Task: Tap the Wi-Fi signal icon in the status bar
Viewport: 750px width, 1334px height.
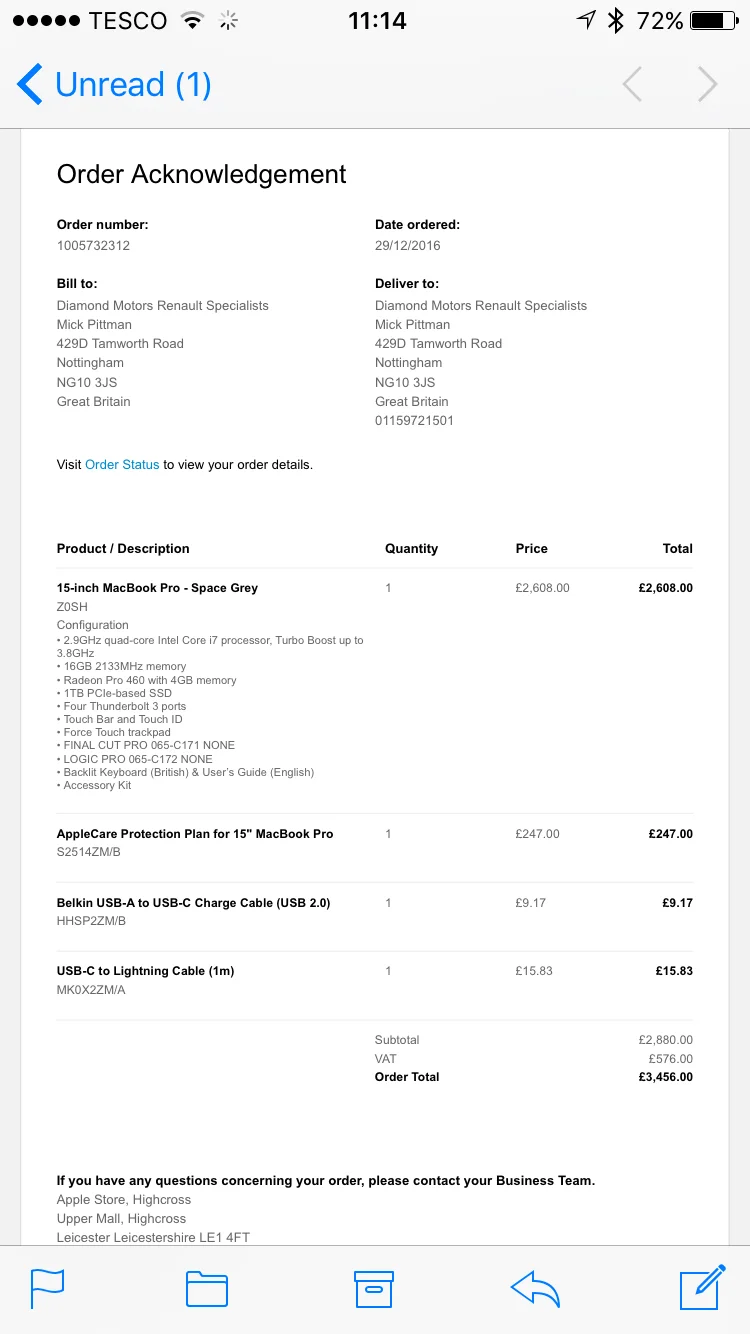Action: tap(193, 20)
